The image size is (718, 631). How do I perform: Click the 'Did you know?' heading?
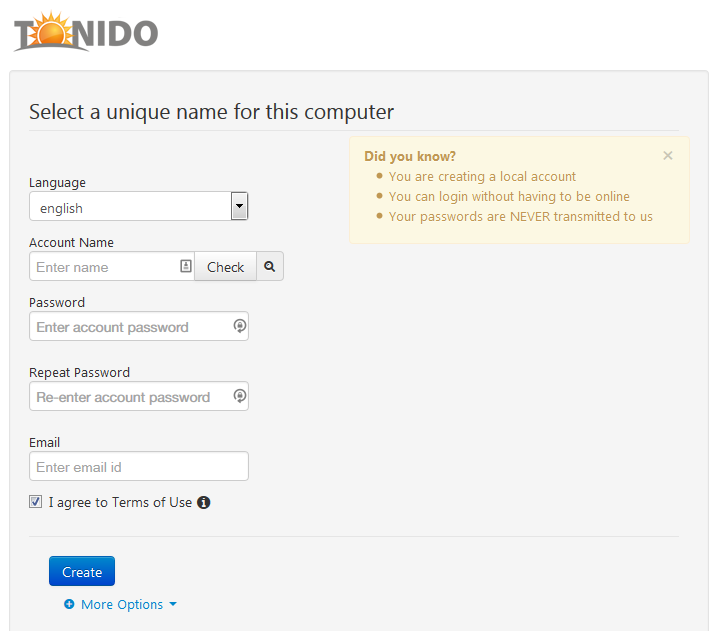(x=410, y=156)
